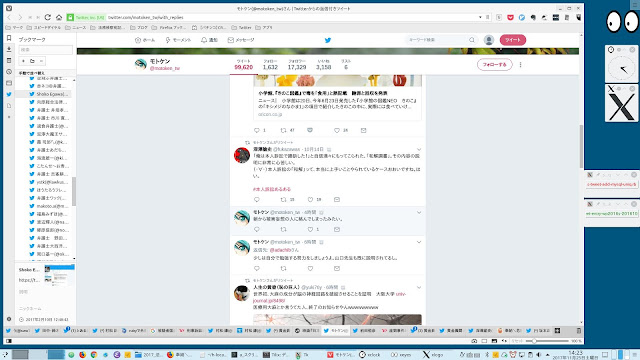Open sidebar settings gear at bottom left

[x=9, y=319]
